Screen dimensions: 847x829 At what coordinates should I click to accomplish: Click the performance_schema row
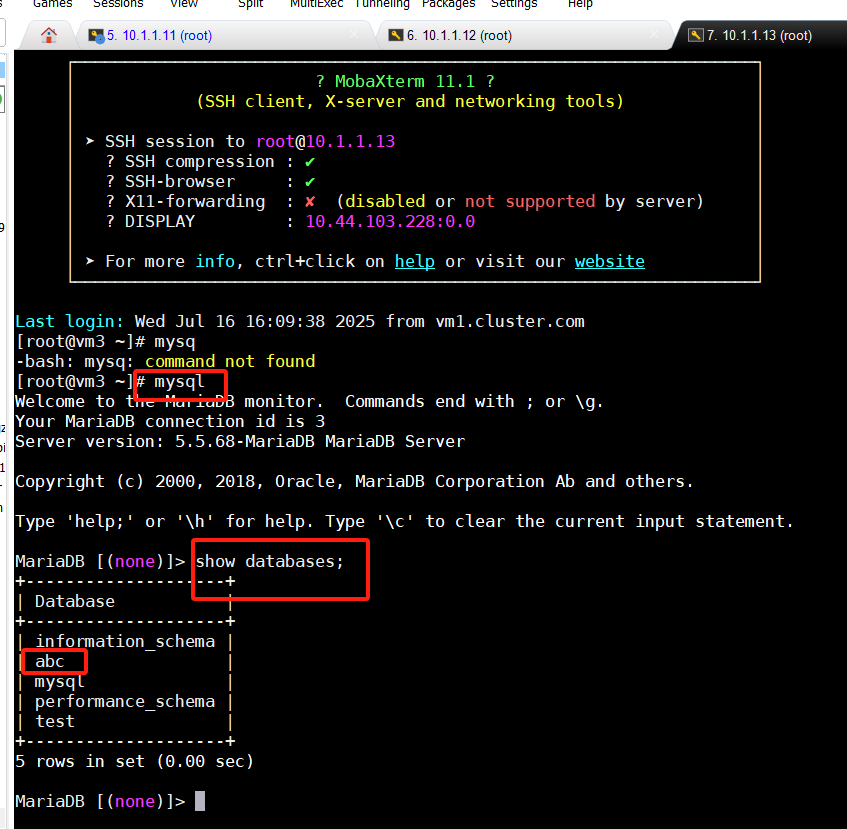(x=125, y=702)
